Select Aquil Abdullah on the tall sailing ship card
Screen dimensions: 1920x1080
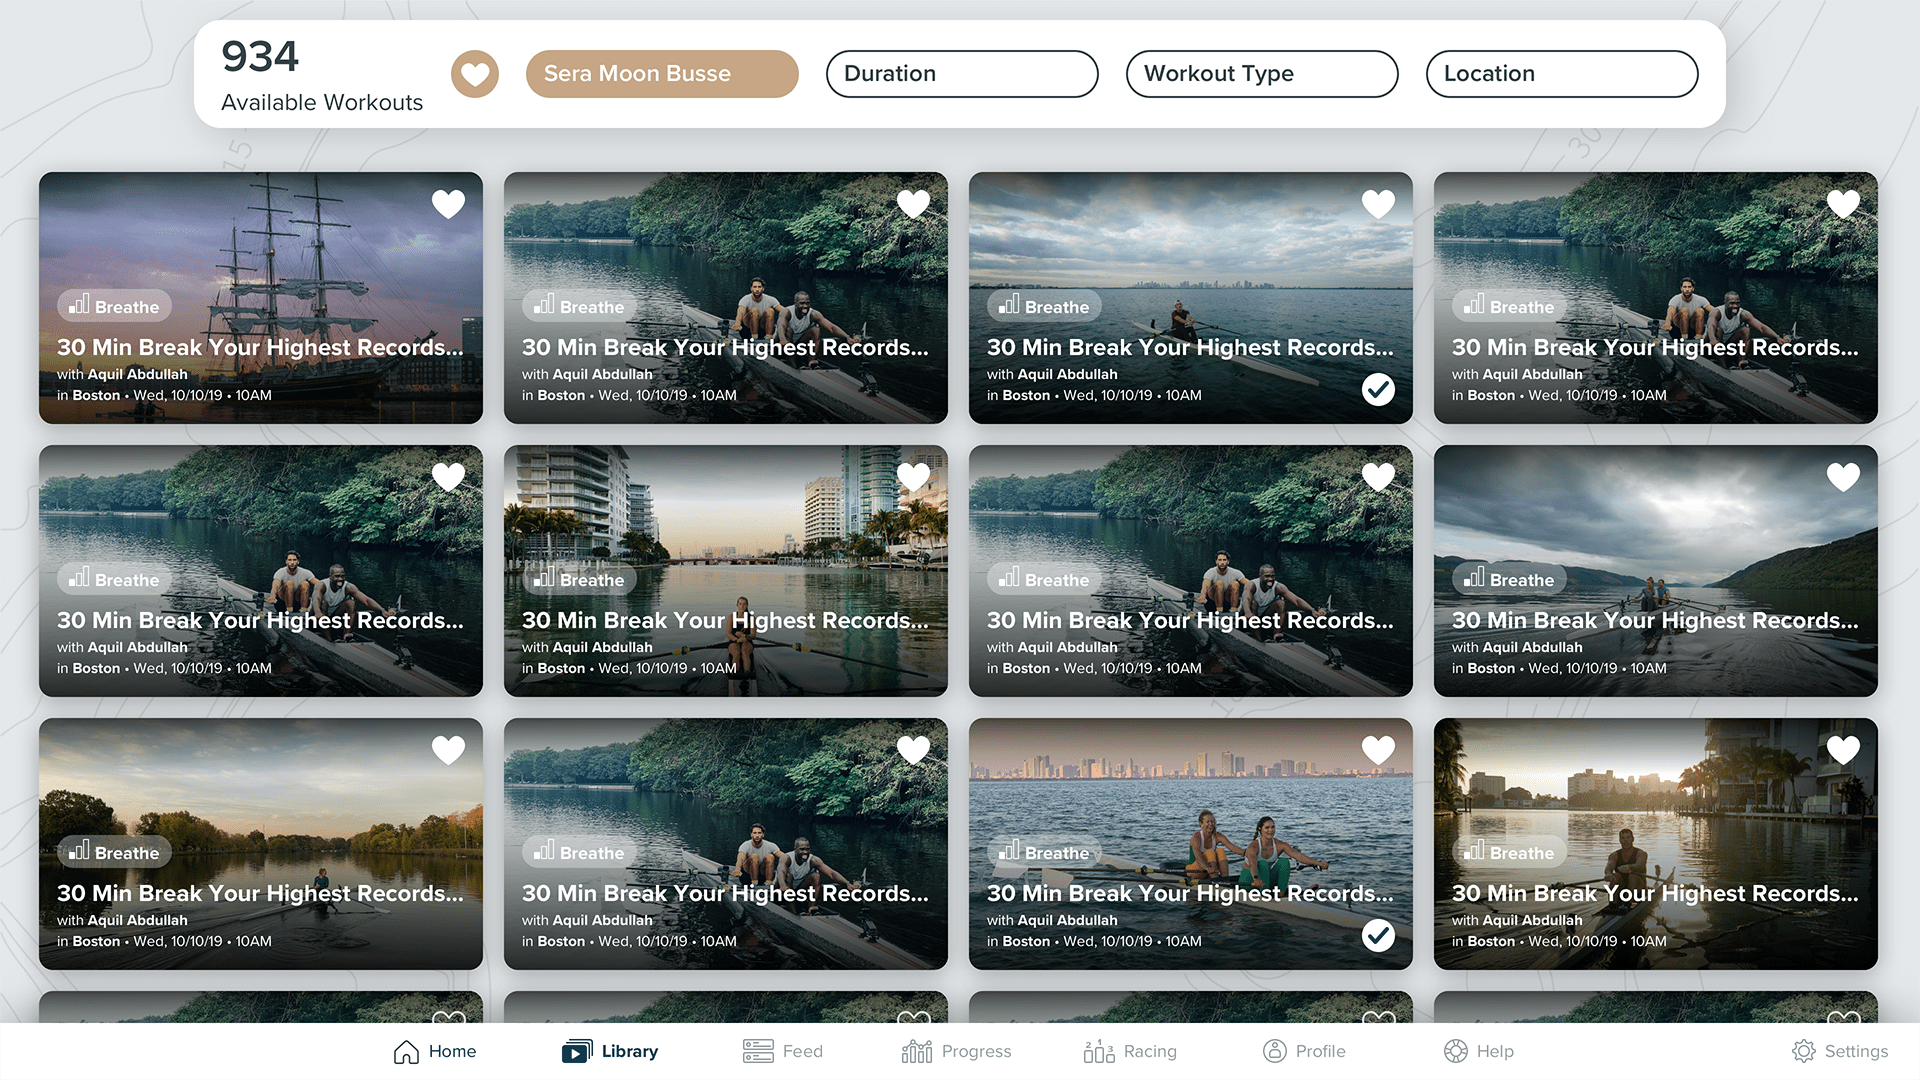coord(138,374)
